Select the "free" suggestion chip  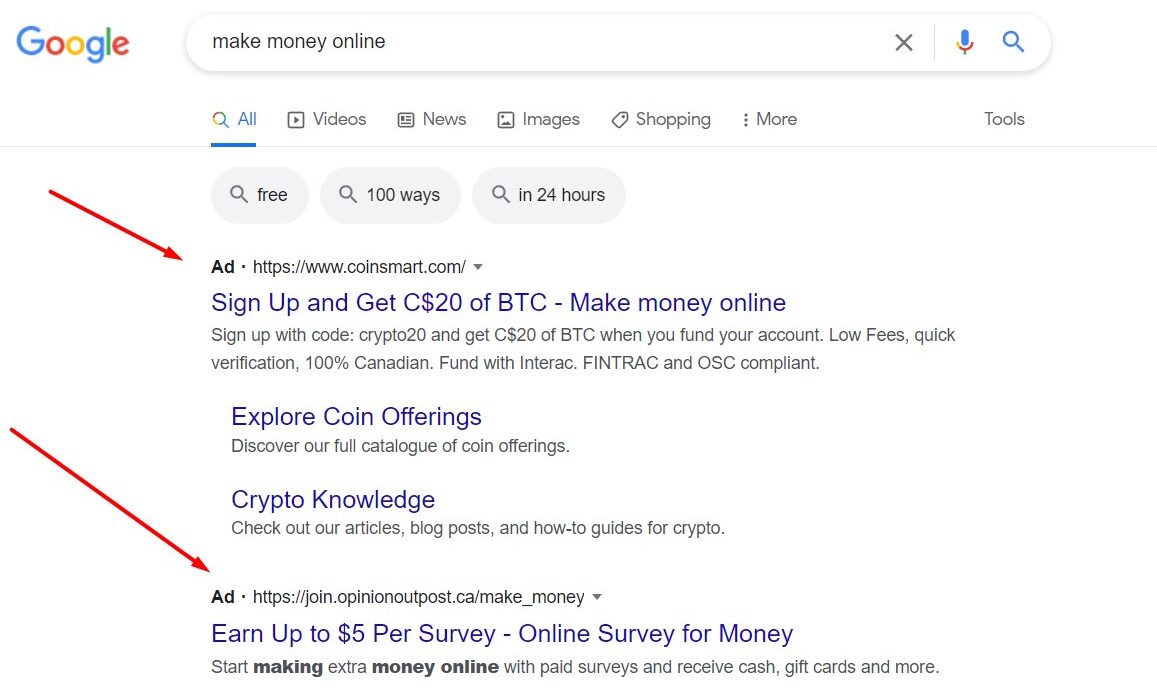pos(260,195)
